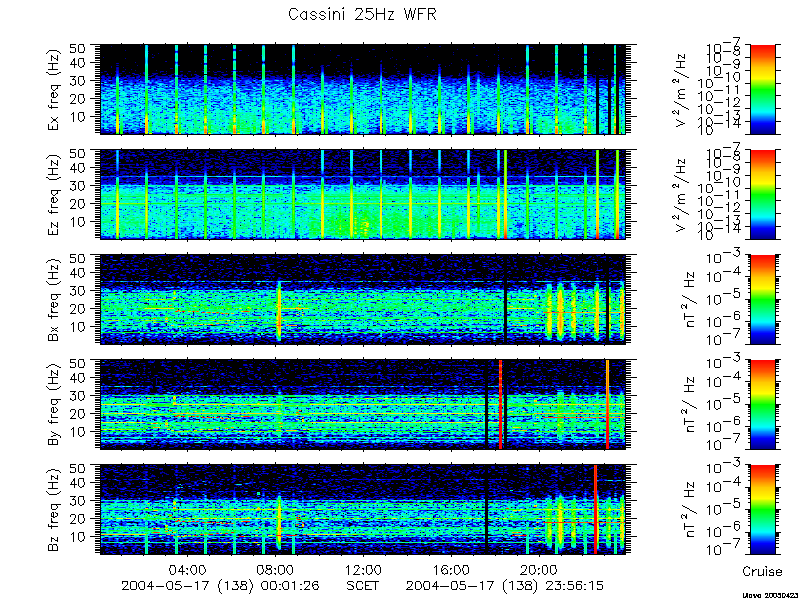Image resolution: width=800 pixels, height=600 pixels.
Task: Click the "04:00" time tick label
Action: [x=189, y=569]
